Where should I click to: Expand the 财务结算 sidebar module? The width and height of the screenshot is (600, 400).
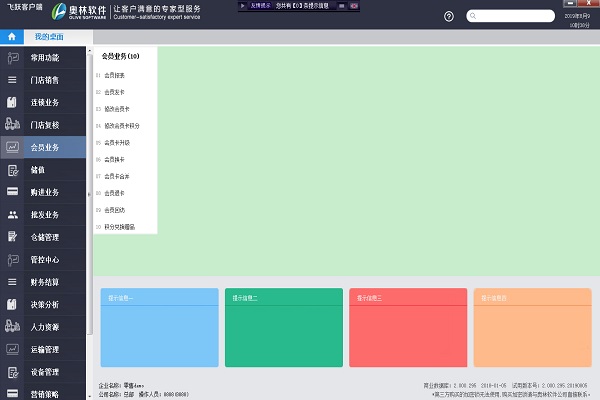point(46,282)
